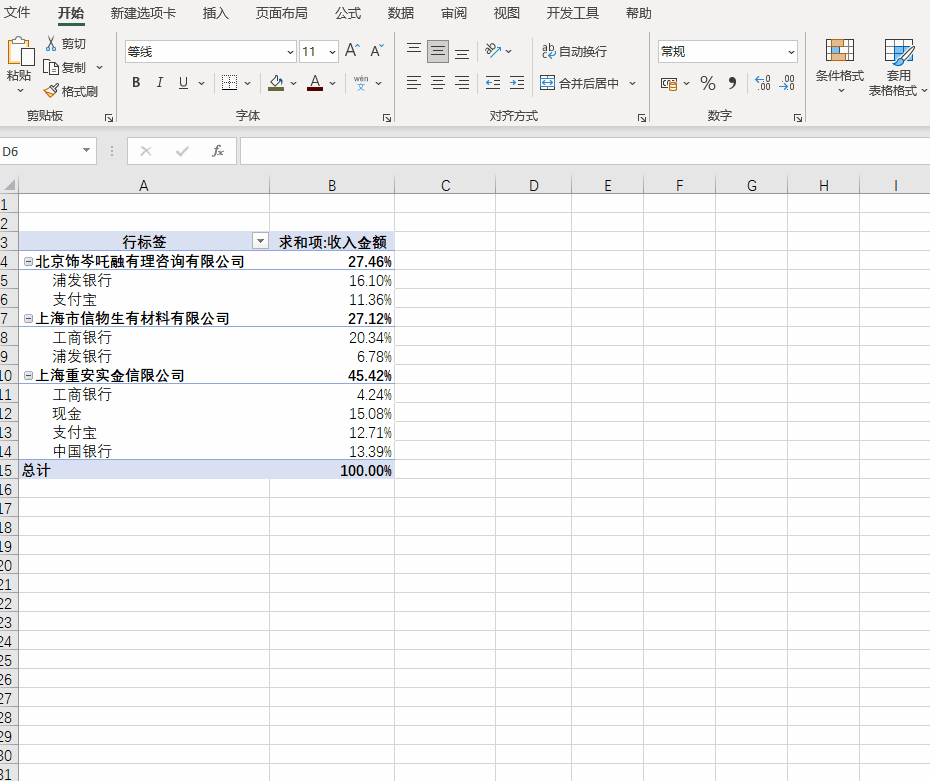Switch to the 页面布局 tab

[x=281, y=13]
